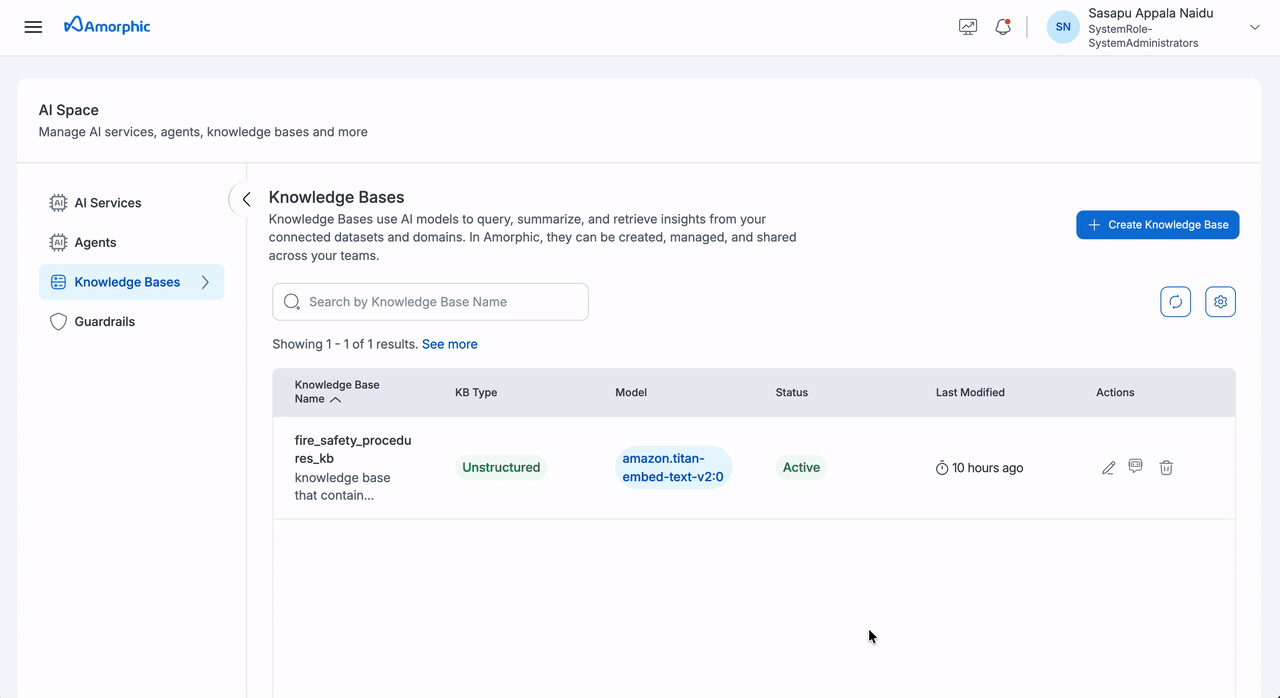Click the Guardrails shield icon in sidebar
Viewport: 1280px width, 698px height.
point(57,321)
